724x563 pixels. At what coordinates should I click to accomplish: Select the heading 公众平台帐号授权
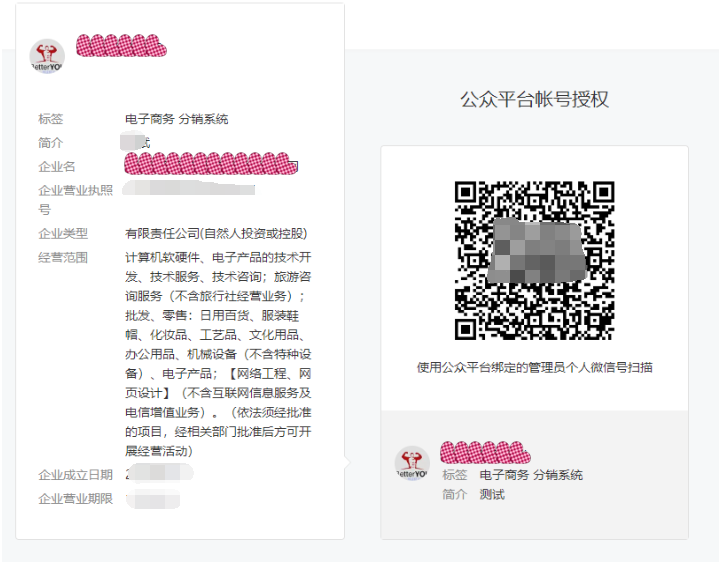coord(534,99)
